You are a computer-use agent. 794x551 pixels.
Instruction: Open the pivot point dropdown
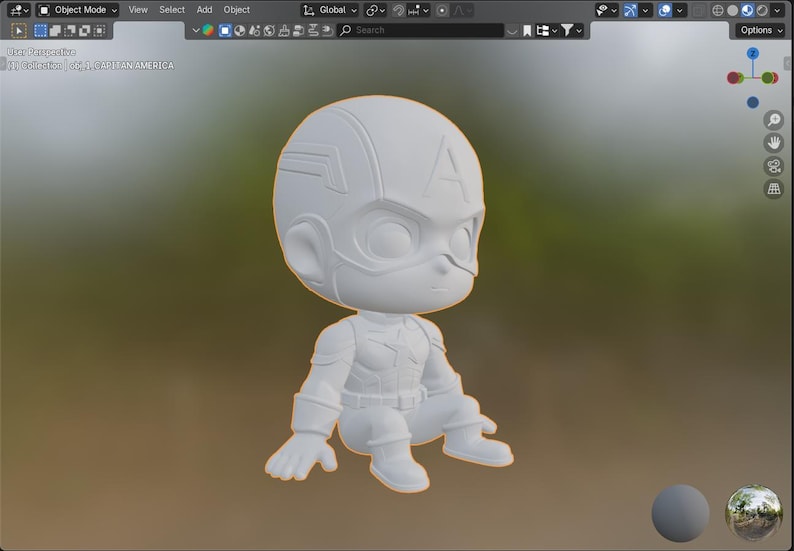coord(375,10)
